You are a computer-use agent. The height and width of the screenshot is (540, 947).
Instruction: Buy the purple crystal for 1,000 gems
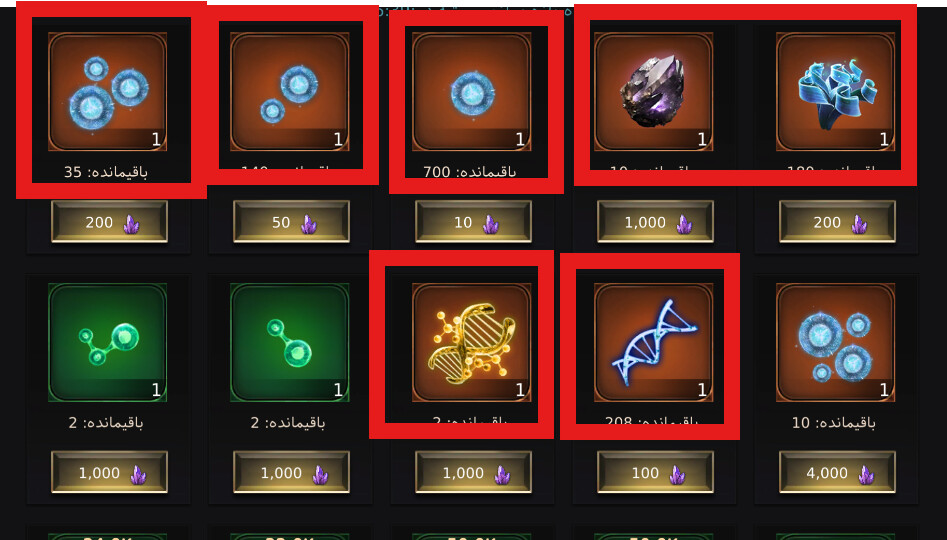655,222
